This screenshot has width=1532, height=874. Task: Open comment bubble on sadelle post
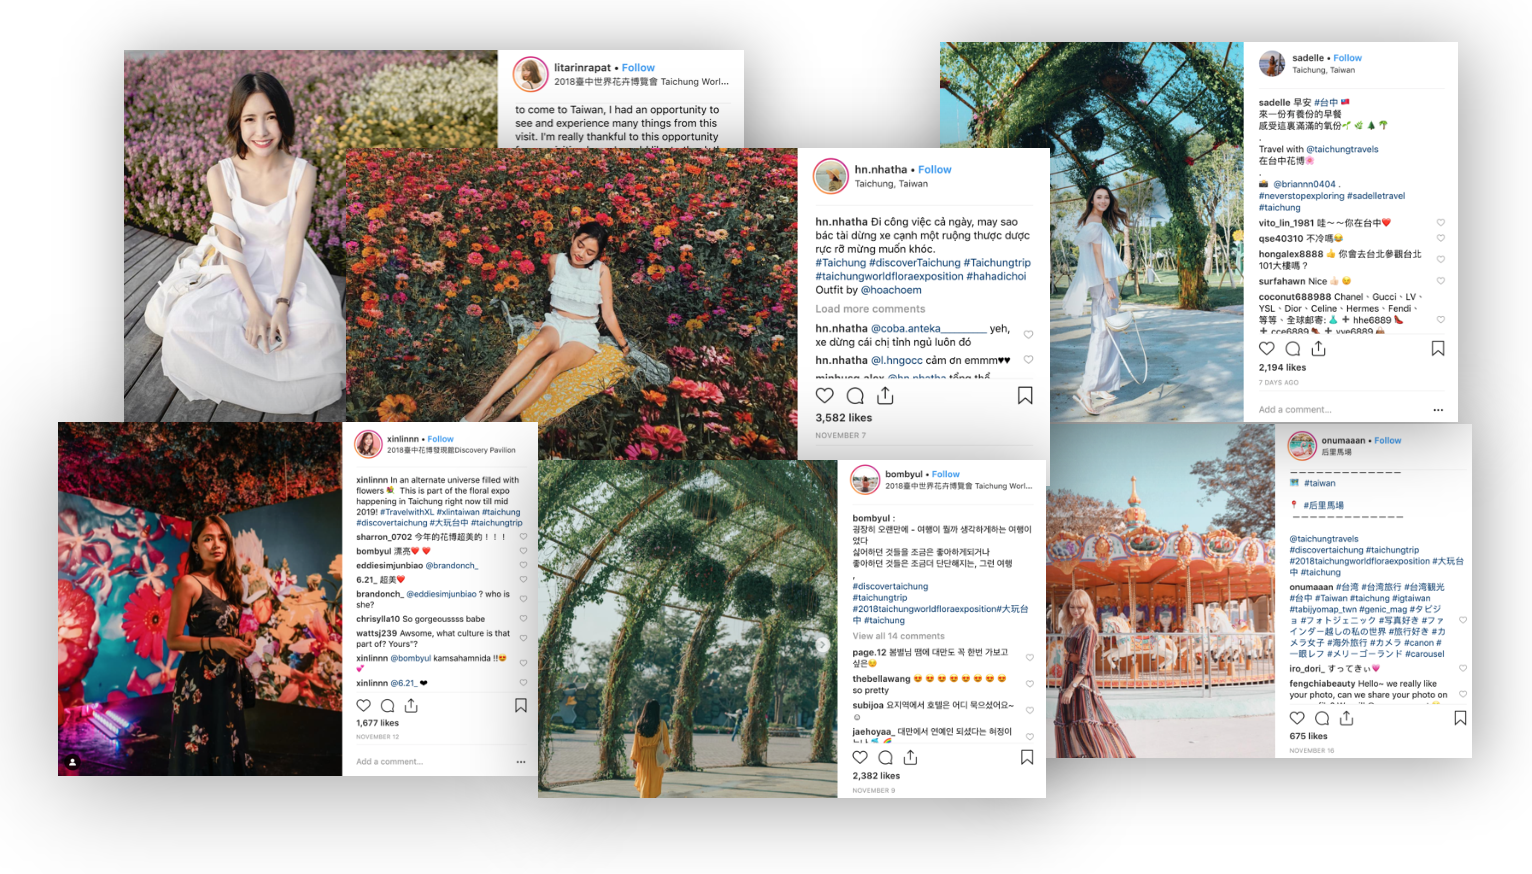(1292, 349)
